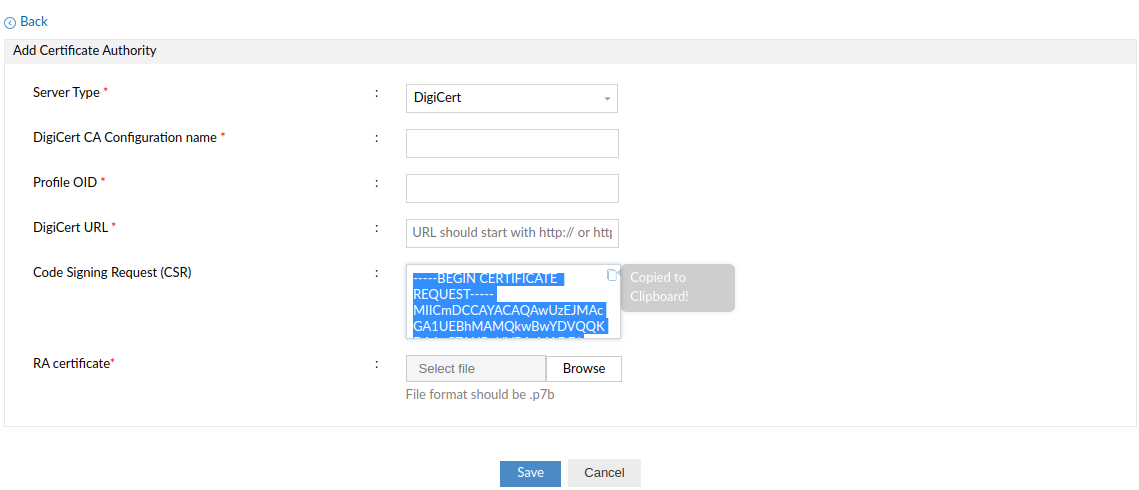This screenshot has width=1139, height=490.
Task: Focus the DigiCert CA Configuration name field
Action: pyautogui.click(x=512, y=143)
